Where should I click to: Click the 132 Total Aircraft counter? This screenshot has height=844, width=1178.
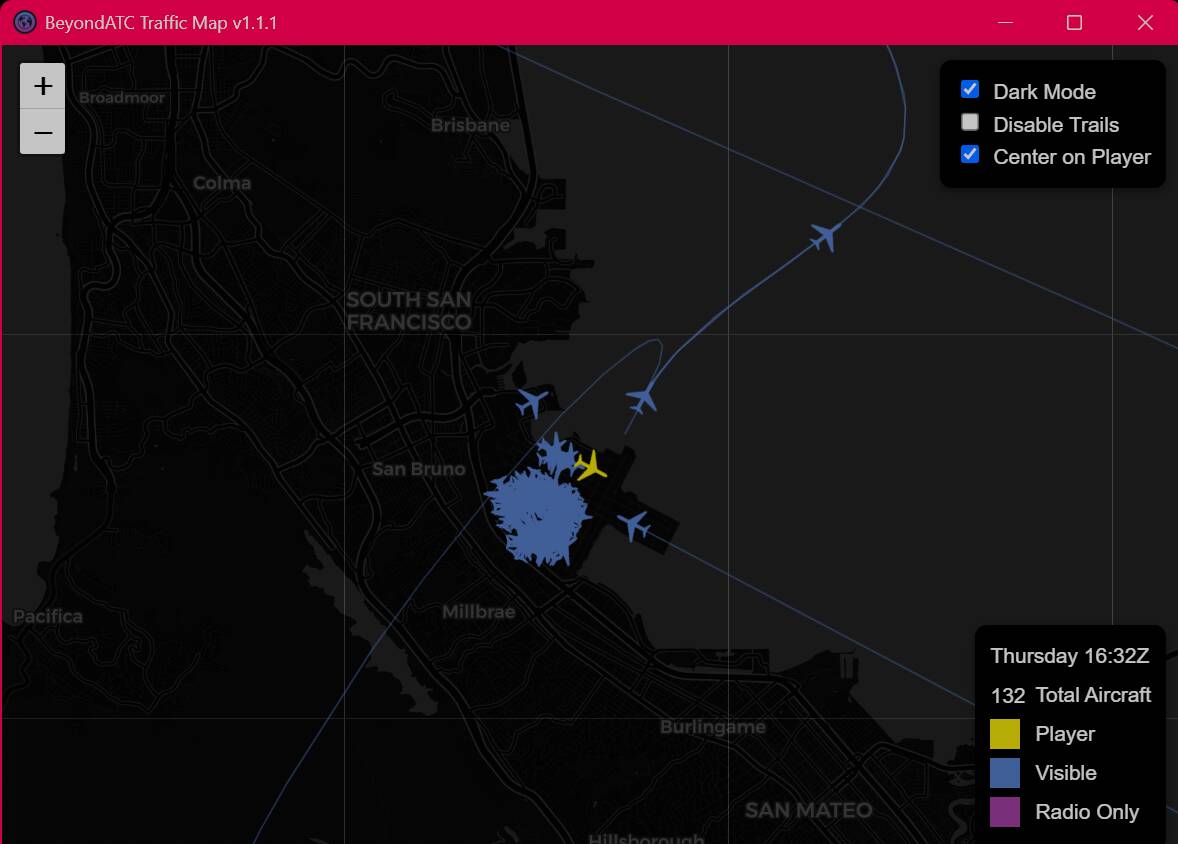(1070, 695)
